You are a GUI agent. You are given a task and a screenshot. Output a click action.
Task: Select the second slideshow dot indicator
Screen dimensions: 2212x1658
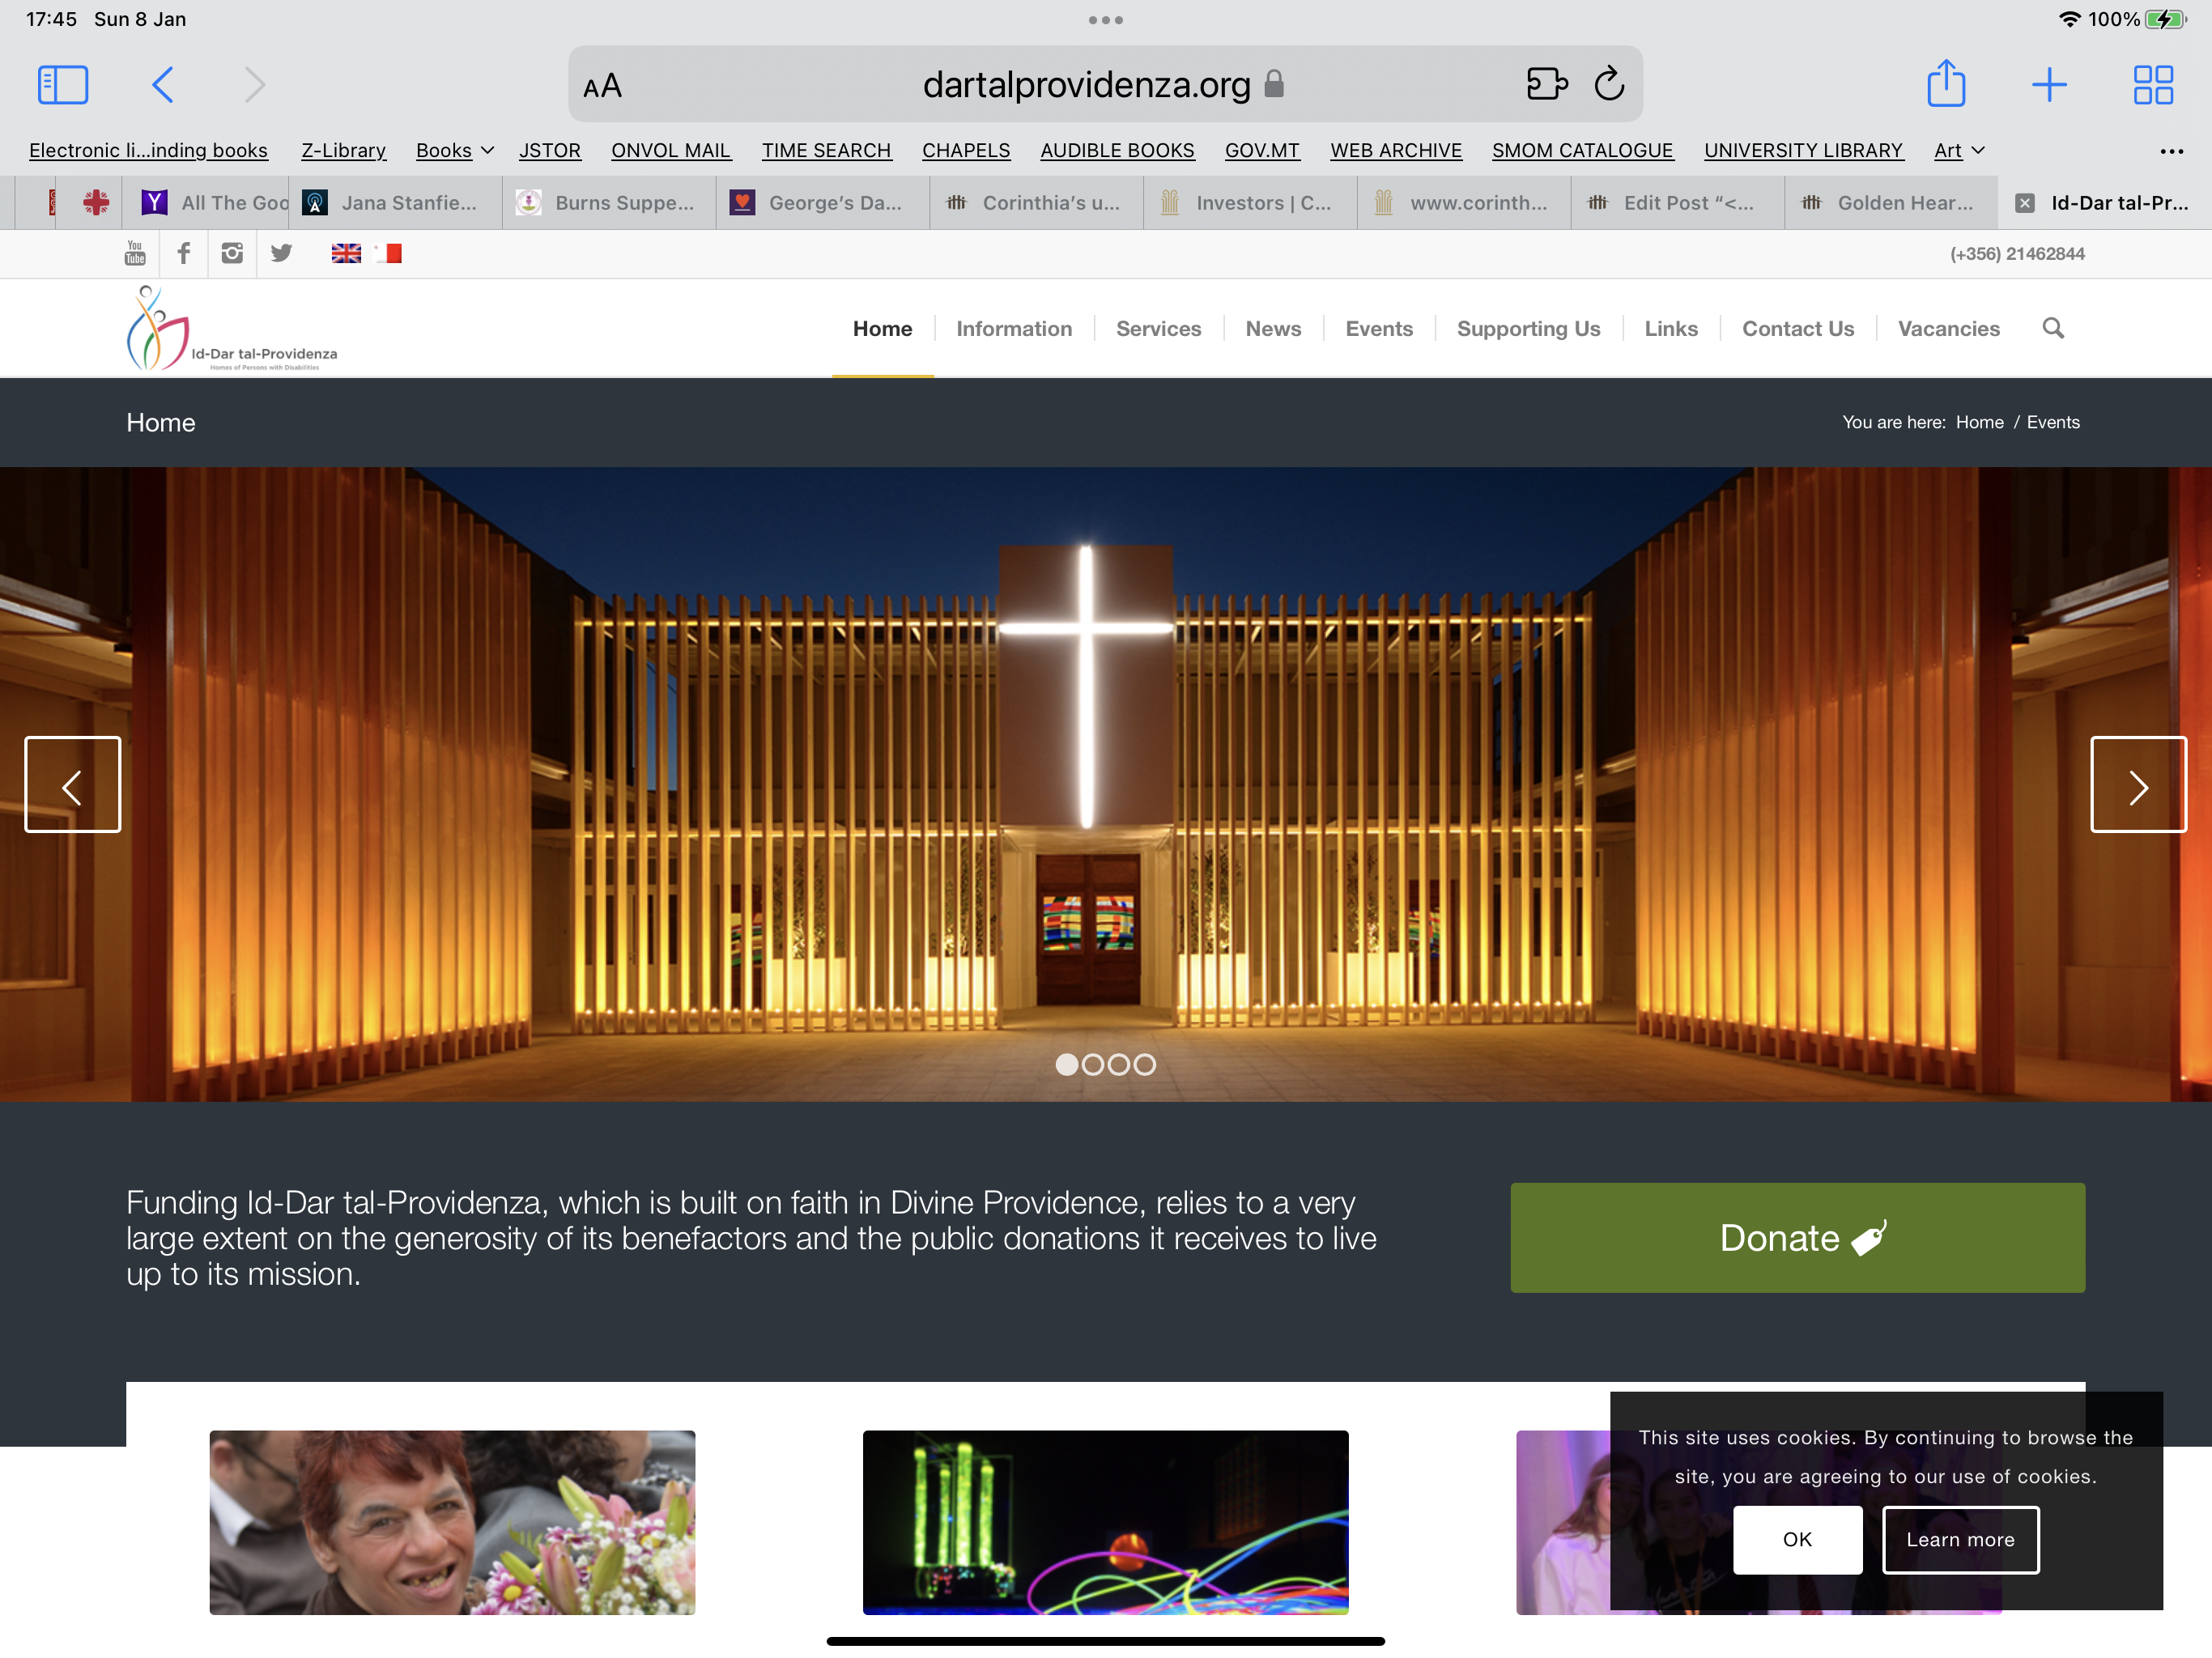click(x=1092, y=1065)
